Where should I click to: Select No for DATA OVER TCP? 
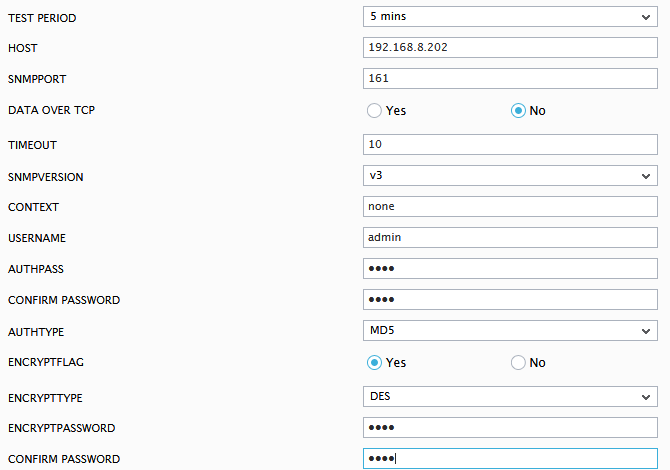pos(518,111)
